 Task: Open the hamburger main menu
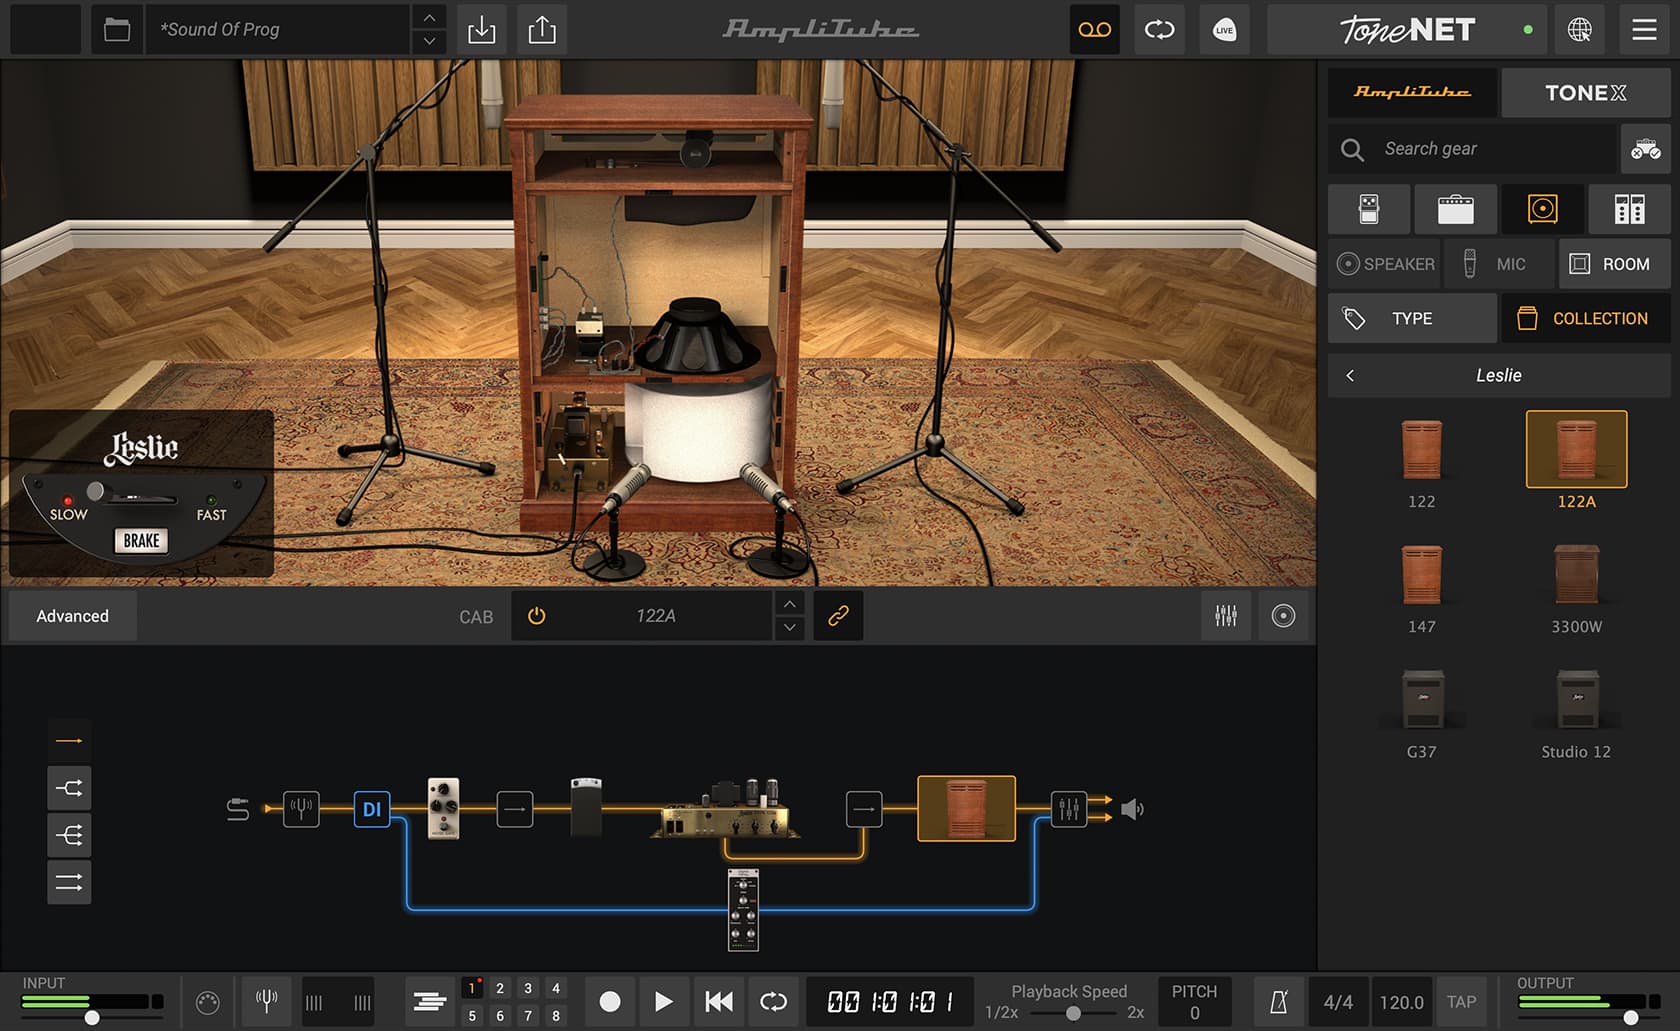coord(1644,30)
